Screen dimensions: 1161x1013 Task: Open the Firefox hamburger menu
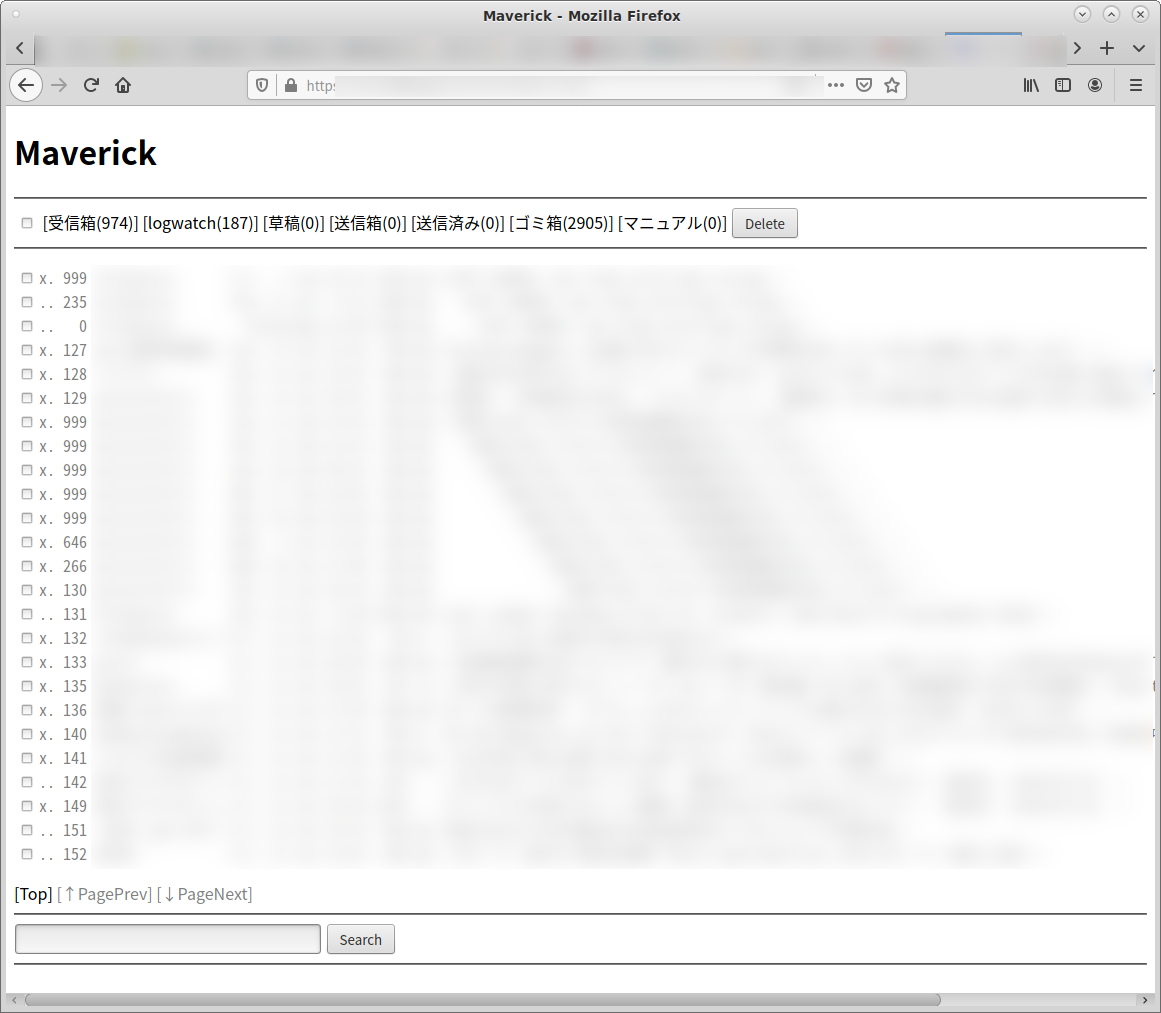[1136, 85]
